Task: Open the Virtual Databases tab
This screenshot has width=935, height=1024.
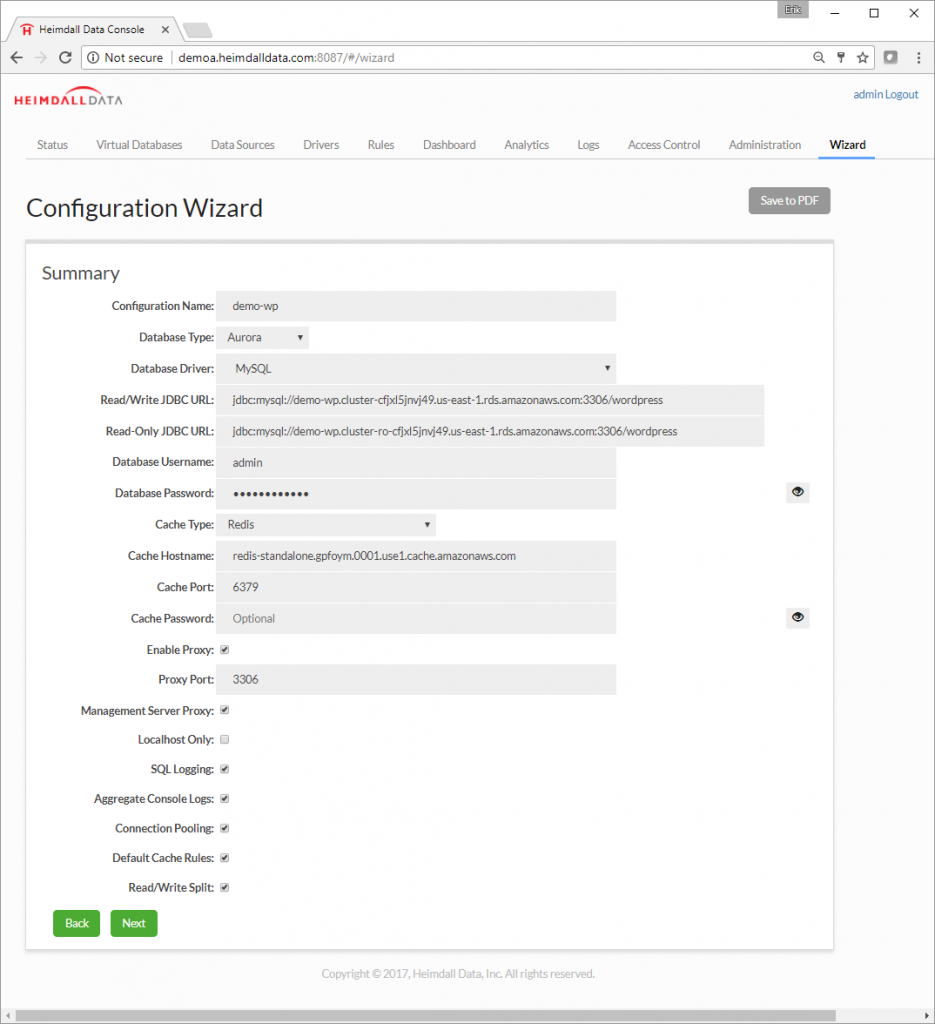Action: coord(139,145)
